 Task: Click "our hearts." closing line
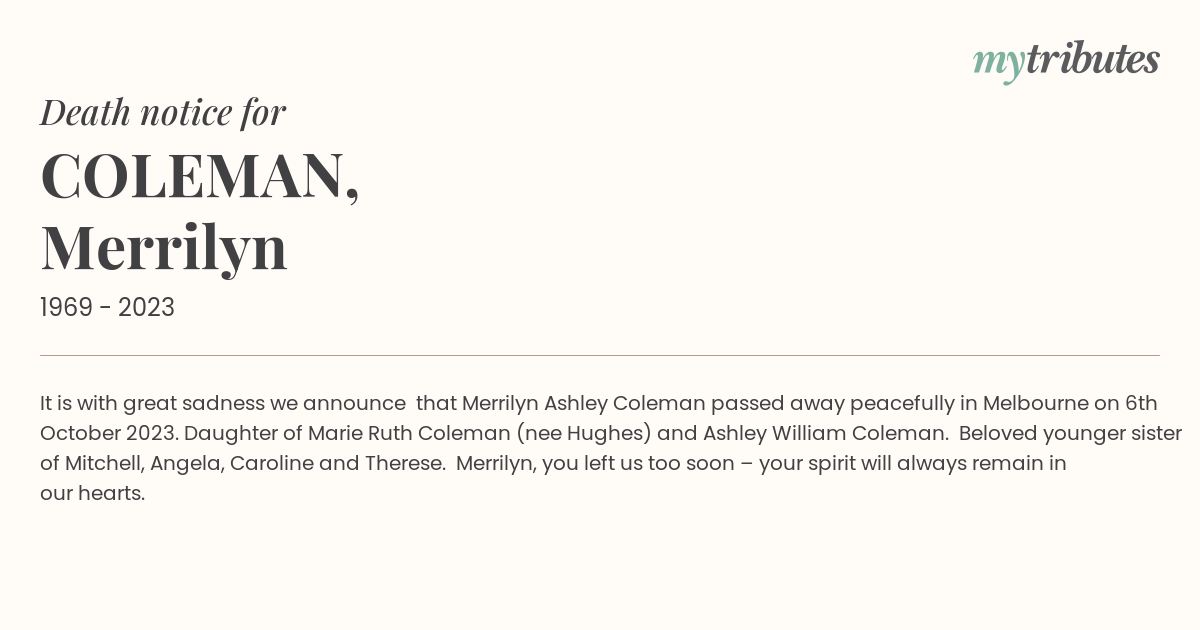click(93, 494)
